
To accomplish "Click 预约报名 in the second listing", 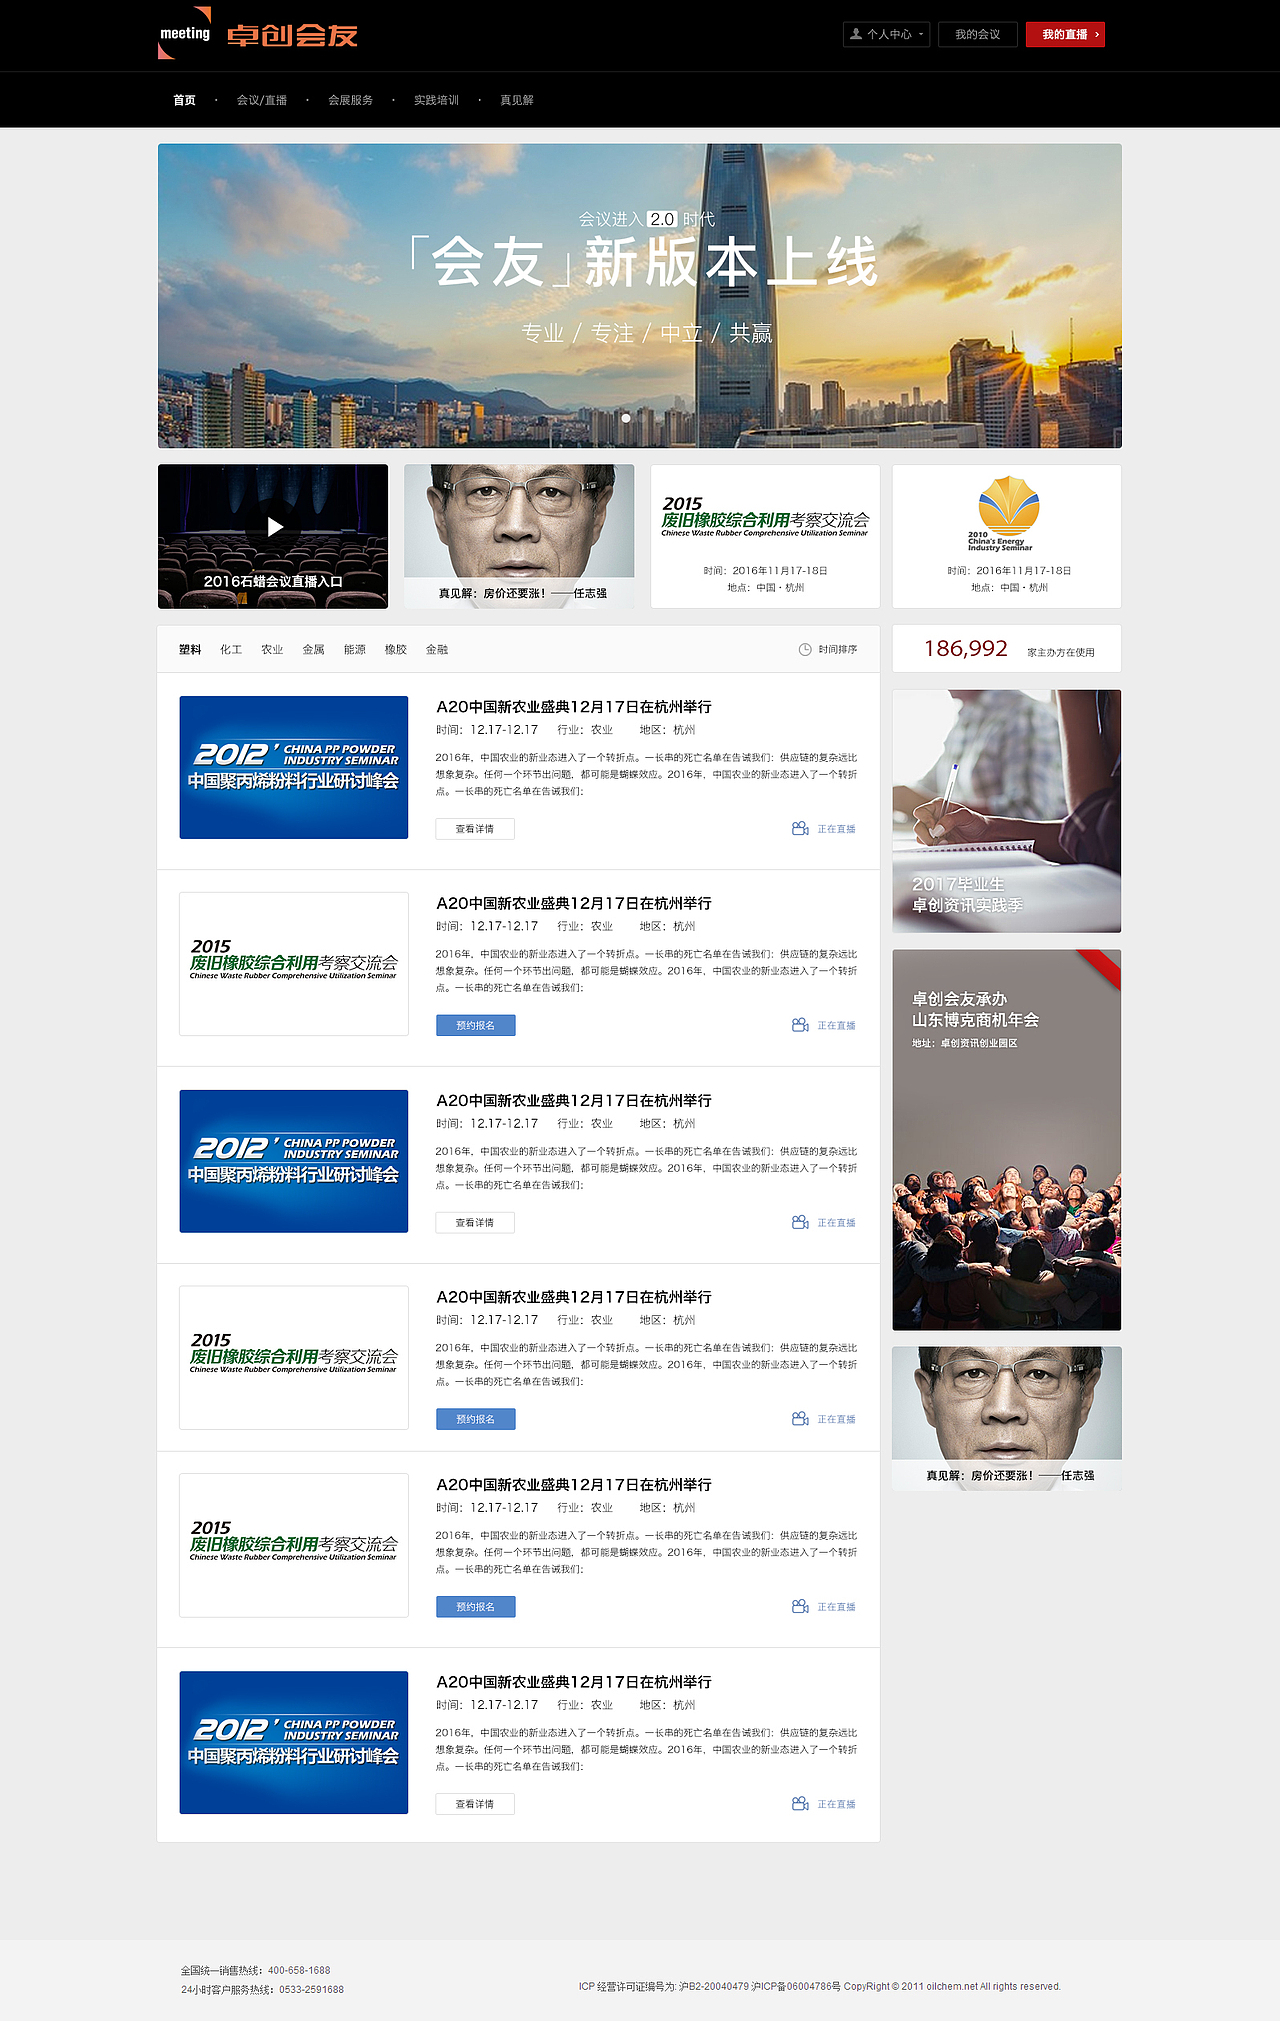I will point(476,1025).
